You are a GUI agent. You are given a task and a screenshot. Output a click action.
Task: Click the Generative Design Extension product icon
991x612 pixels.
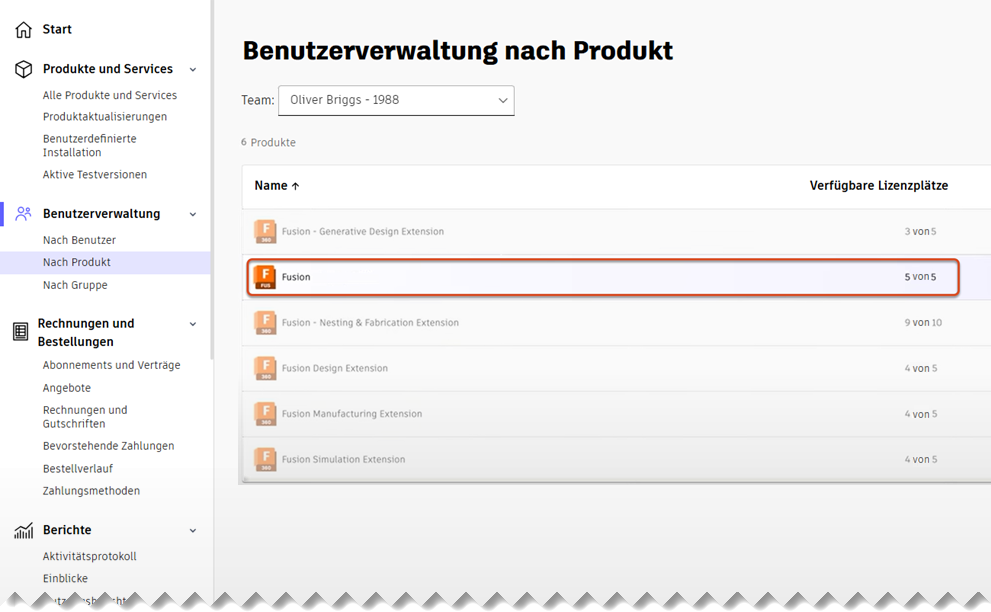tap(265, 231)
